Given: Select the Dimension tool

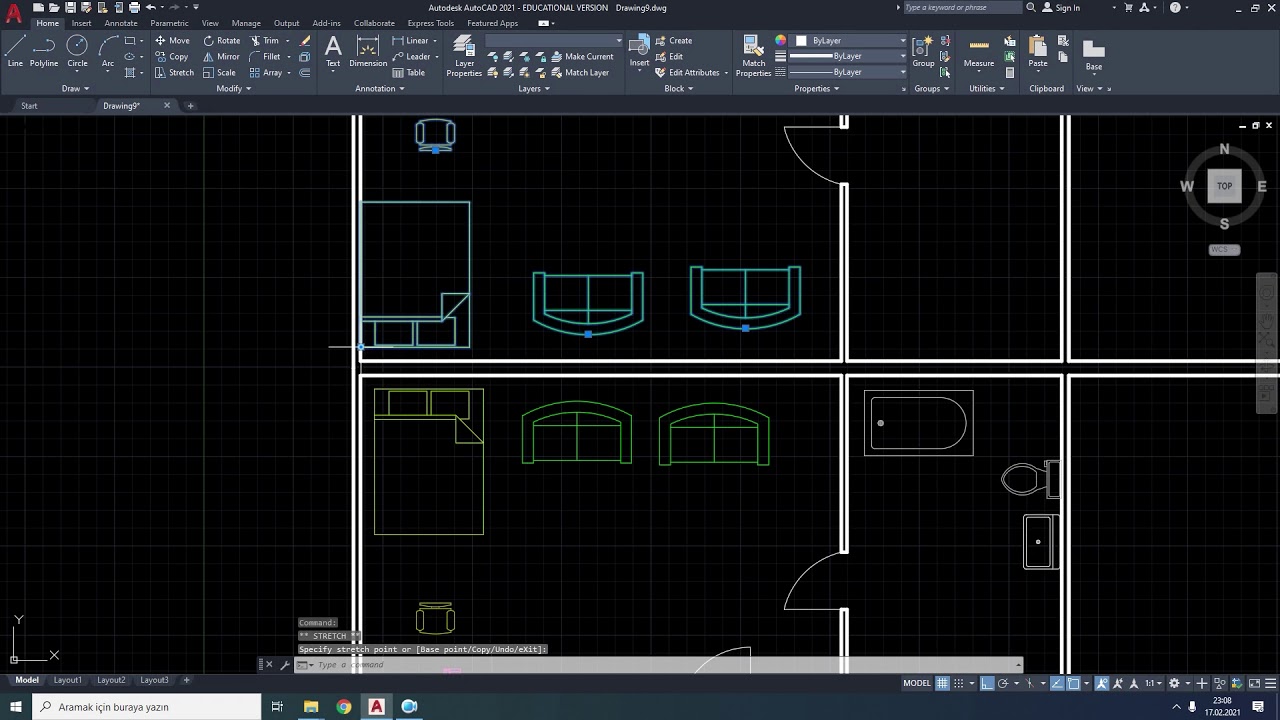Looking at the screenshot, I should 368,52.
